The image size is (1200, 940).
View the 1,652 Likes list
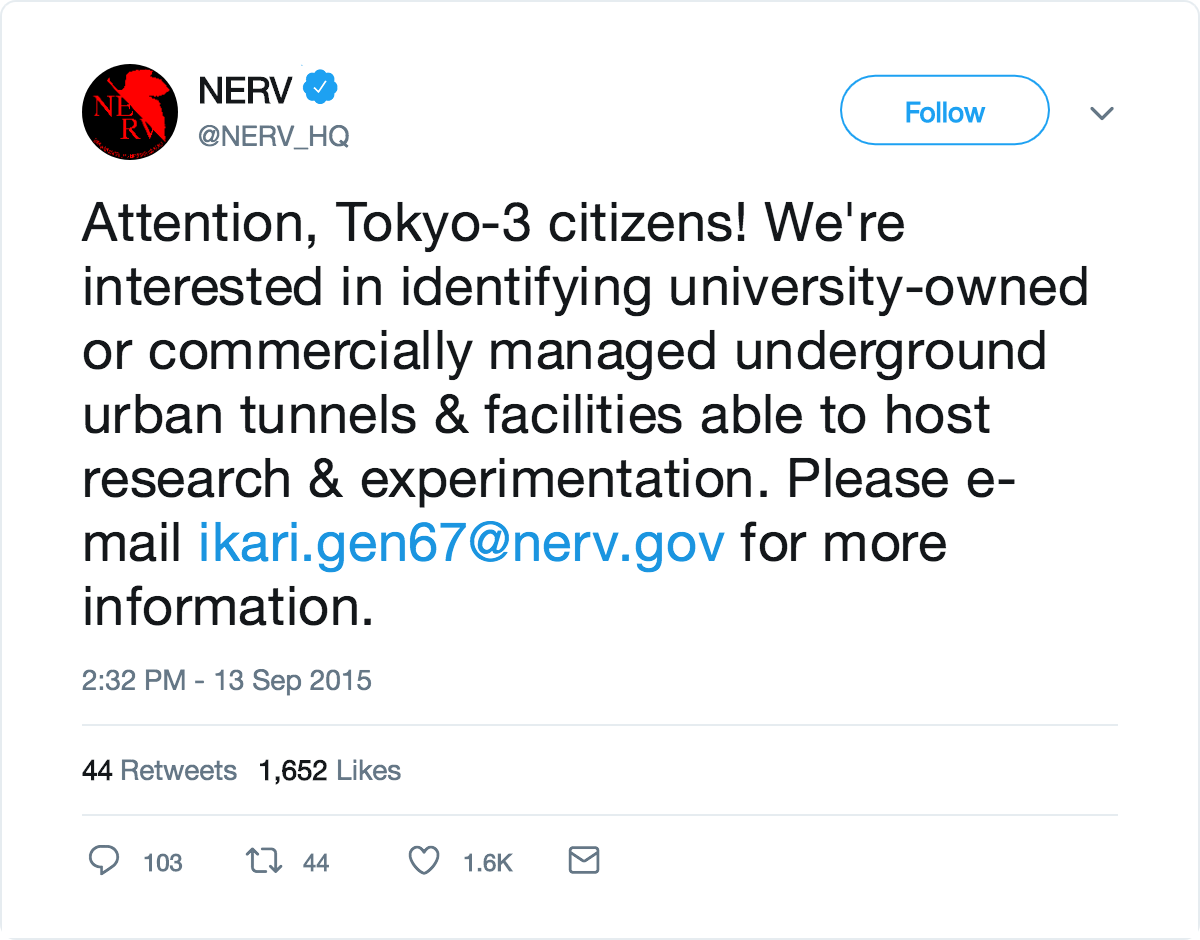coord(329,771)
